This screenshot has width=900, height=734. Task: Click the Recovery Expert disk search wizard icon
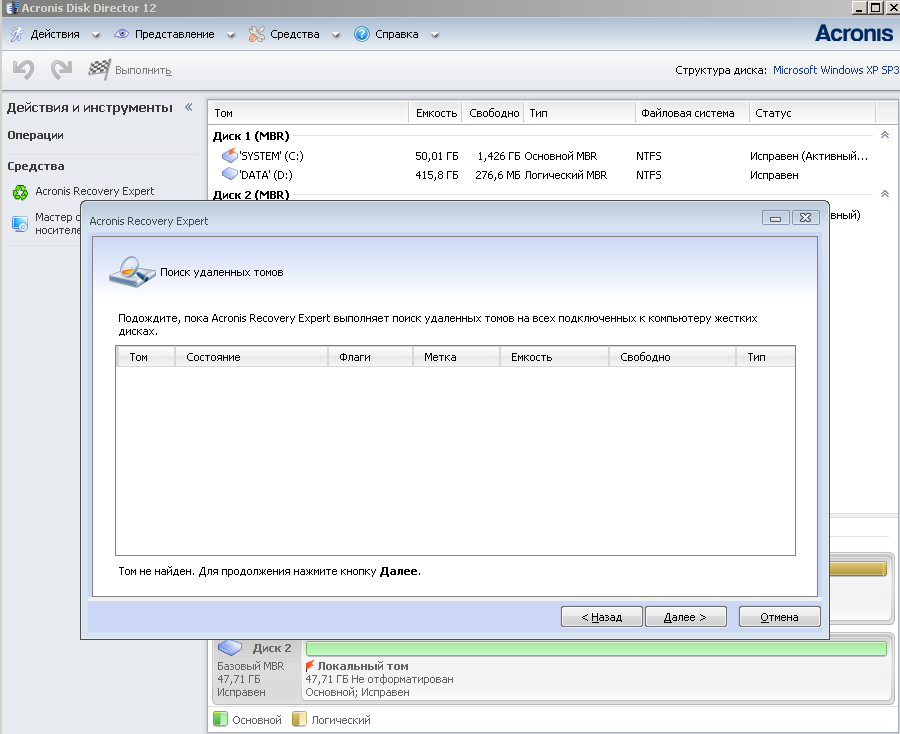[x=133, y=272]
